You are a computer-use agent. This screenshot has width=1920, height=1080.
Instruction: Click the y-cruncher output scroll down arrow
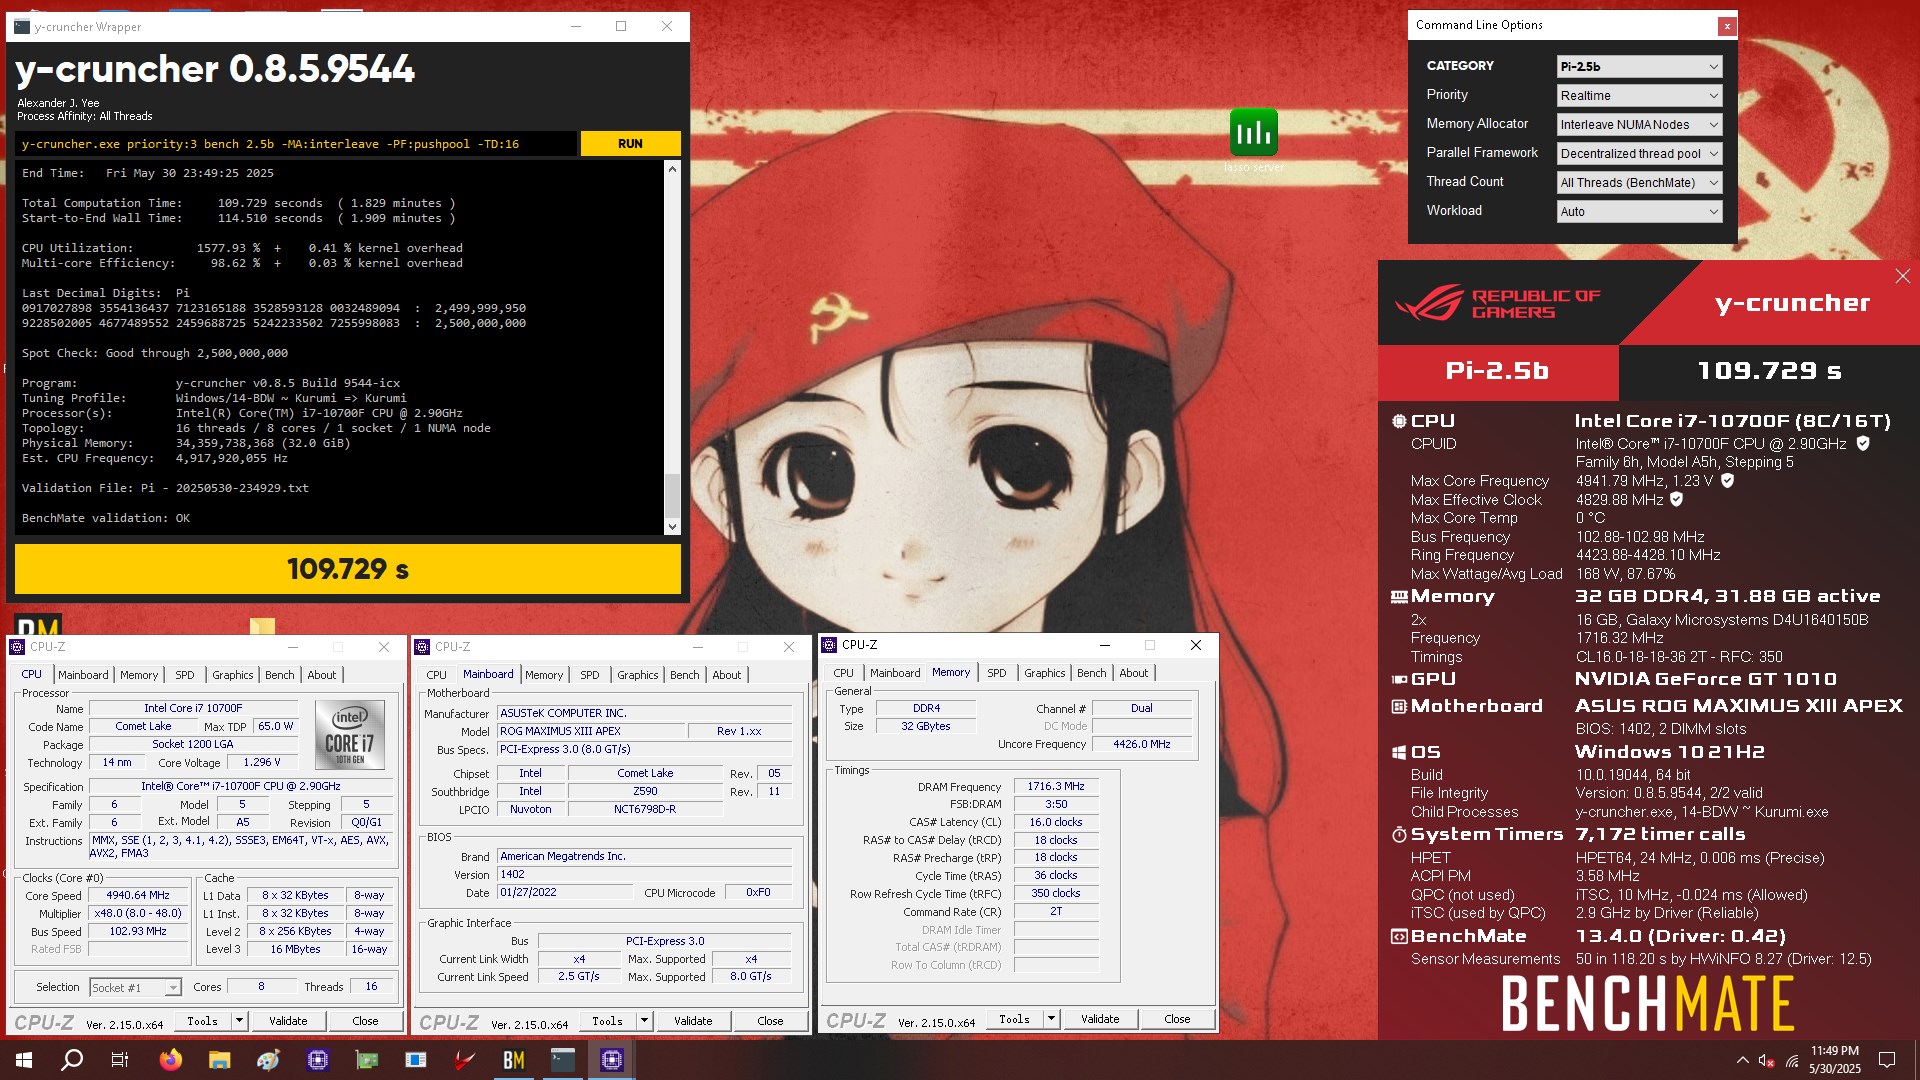pyautogui.click(x=672, y=527)
